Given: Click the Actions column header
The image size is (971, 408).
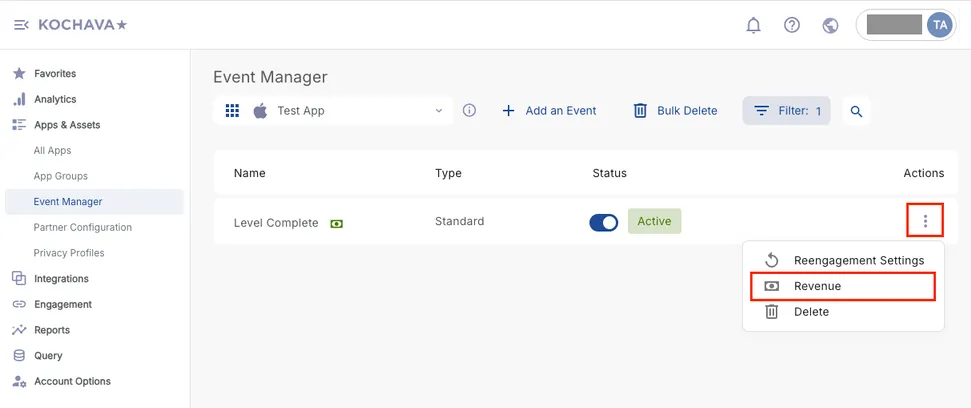Looking at the screenshot, I should pos(924,173).
